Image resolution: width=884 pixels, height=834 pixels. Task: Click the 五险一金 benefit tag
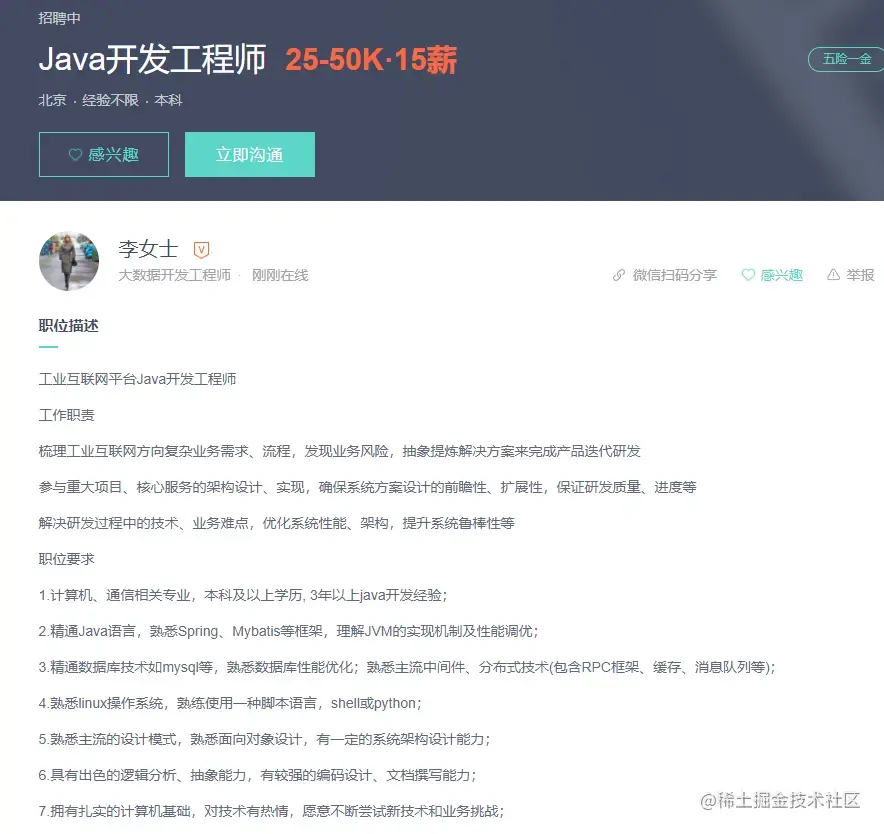click(x=846, y=59)
